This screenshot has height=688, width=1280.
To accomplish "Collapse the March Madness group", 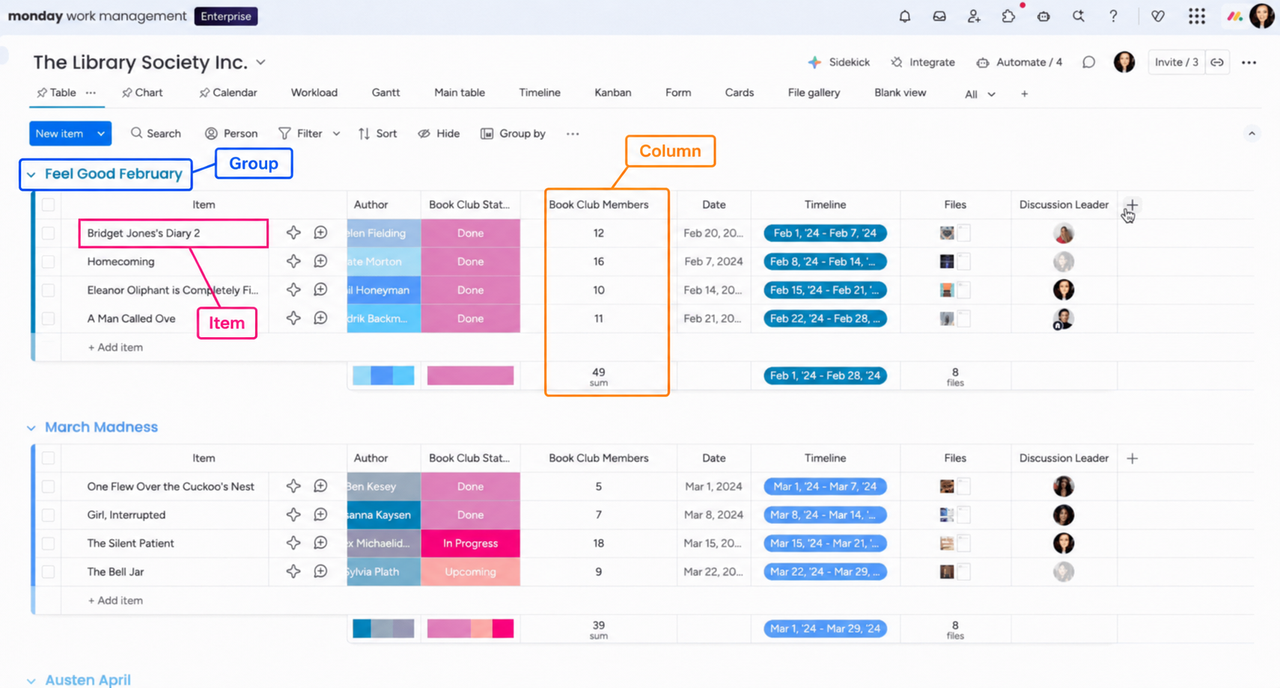I will coord(31,428).
